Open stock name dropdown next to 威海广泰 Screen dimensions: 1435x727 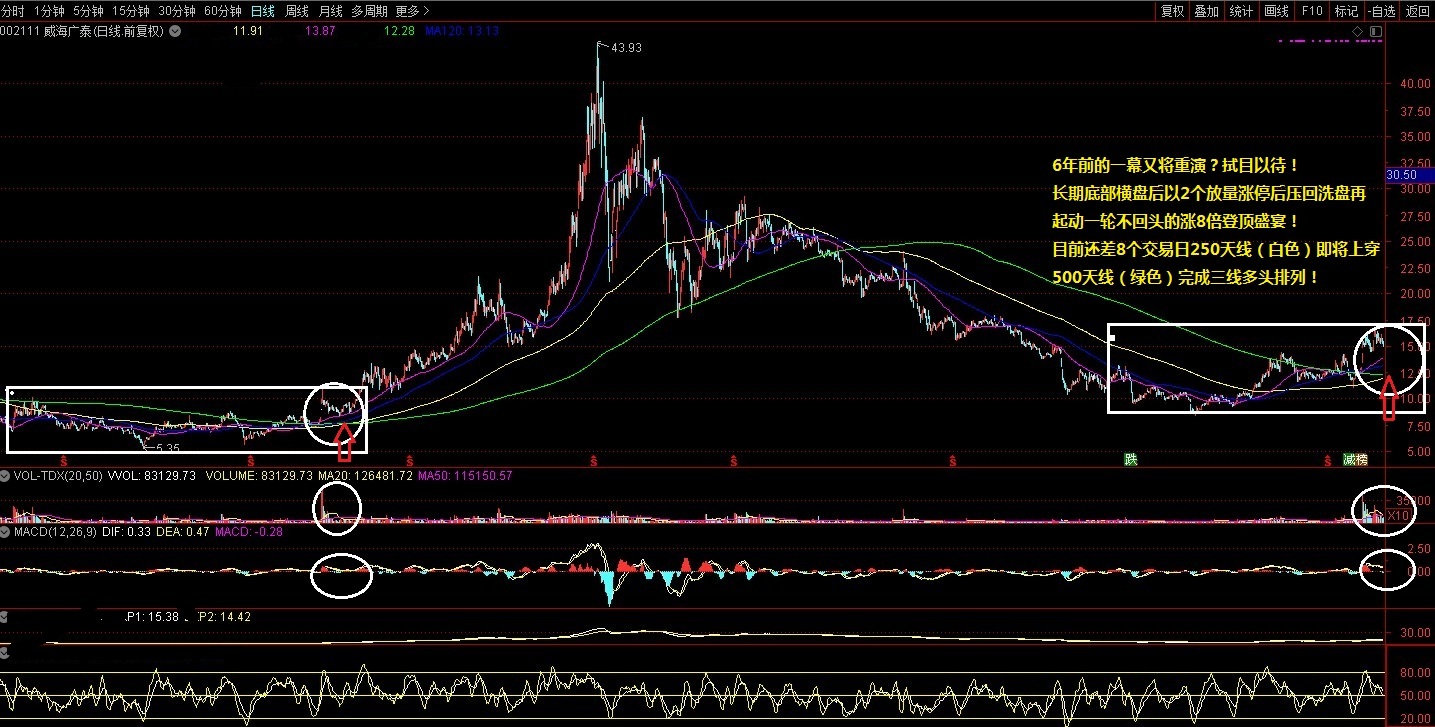tap(175, 31)
